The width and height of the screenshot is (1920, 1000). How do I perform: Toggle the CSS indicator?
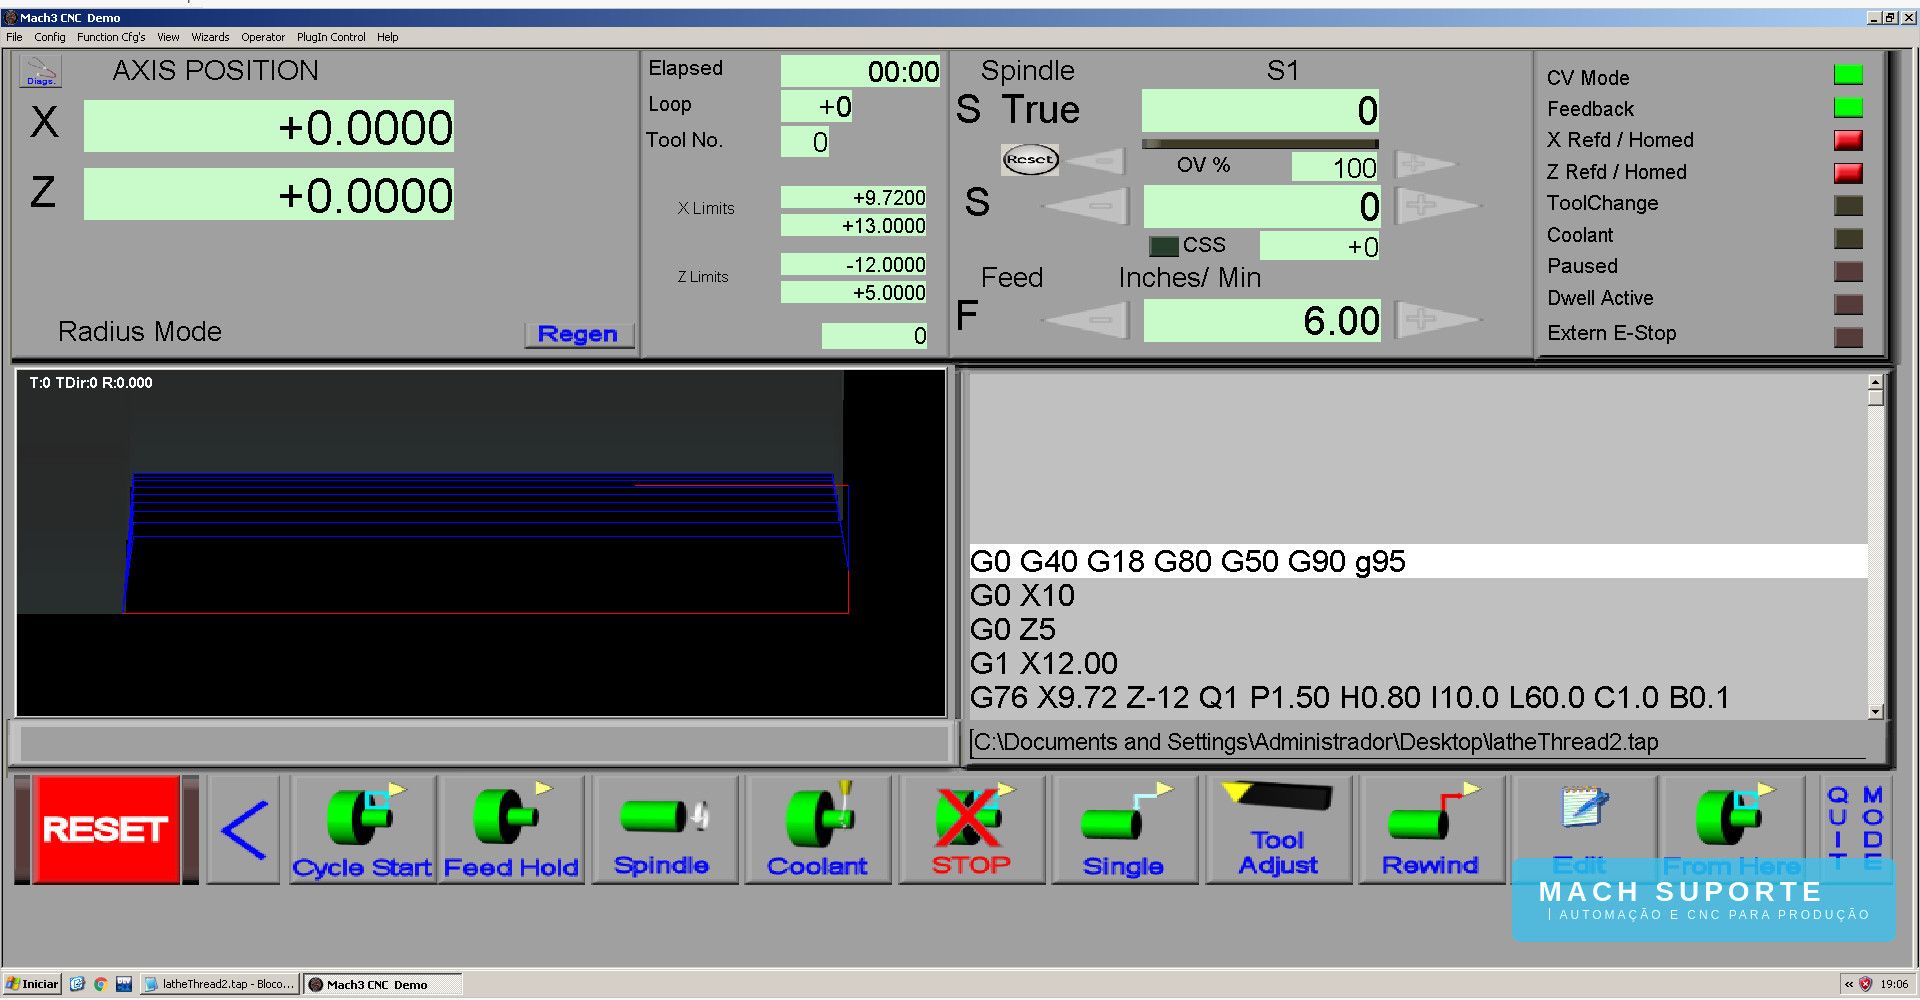click(1164, 246)
